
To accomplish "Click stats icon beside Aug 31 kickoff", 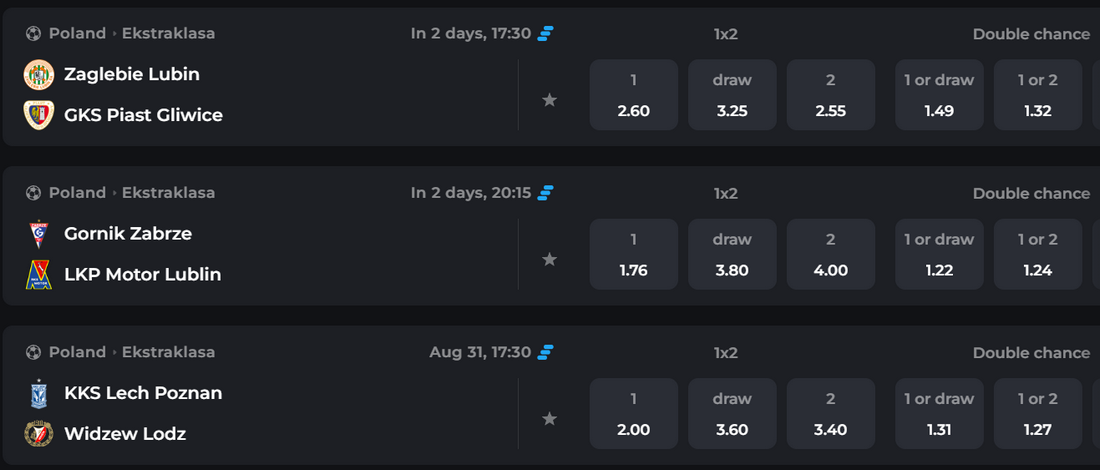I will [546, 352].
